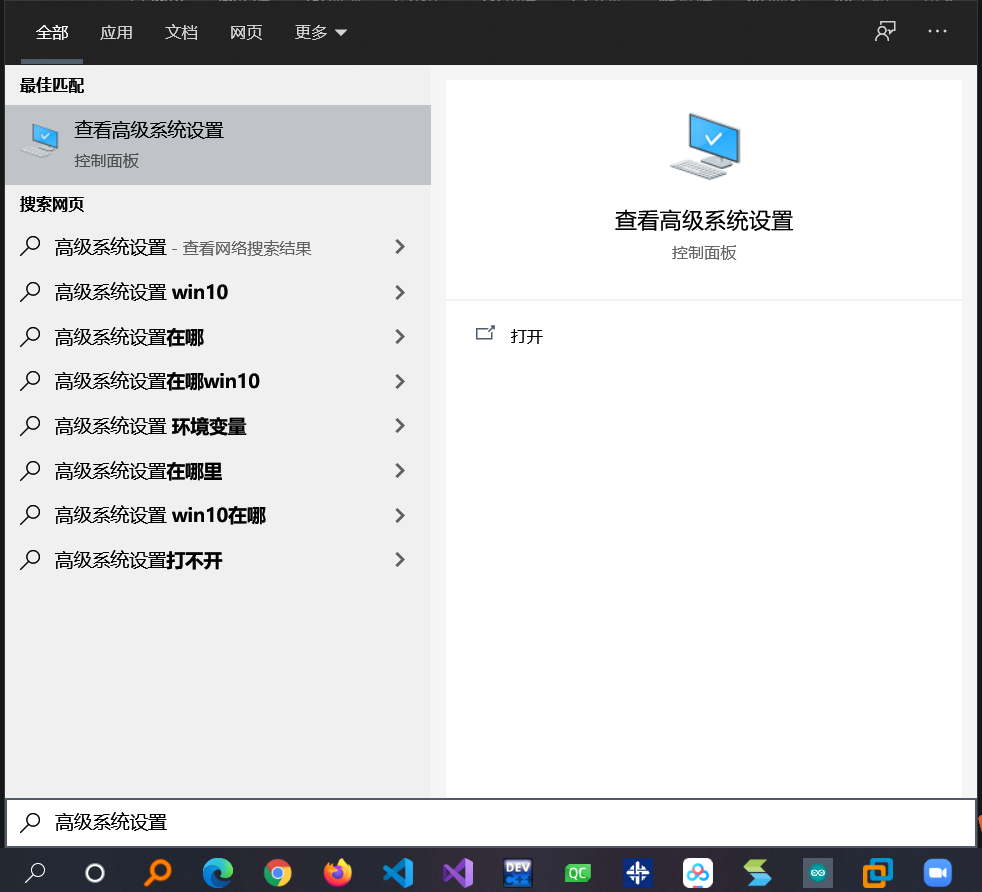Open Visual Studio Code from taskbar

click(398, 873)
